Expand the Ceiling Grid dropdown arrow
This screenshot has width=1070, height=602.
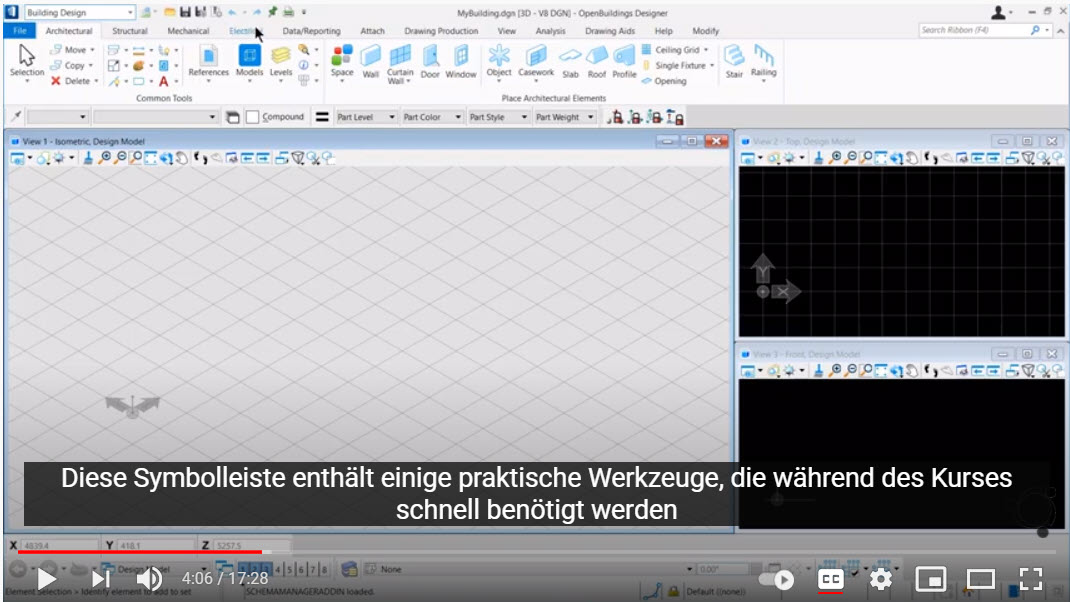[x=706, y=50]
